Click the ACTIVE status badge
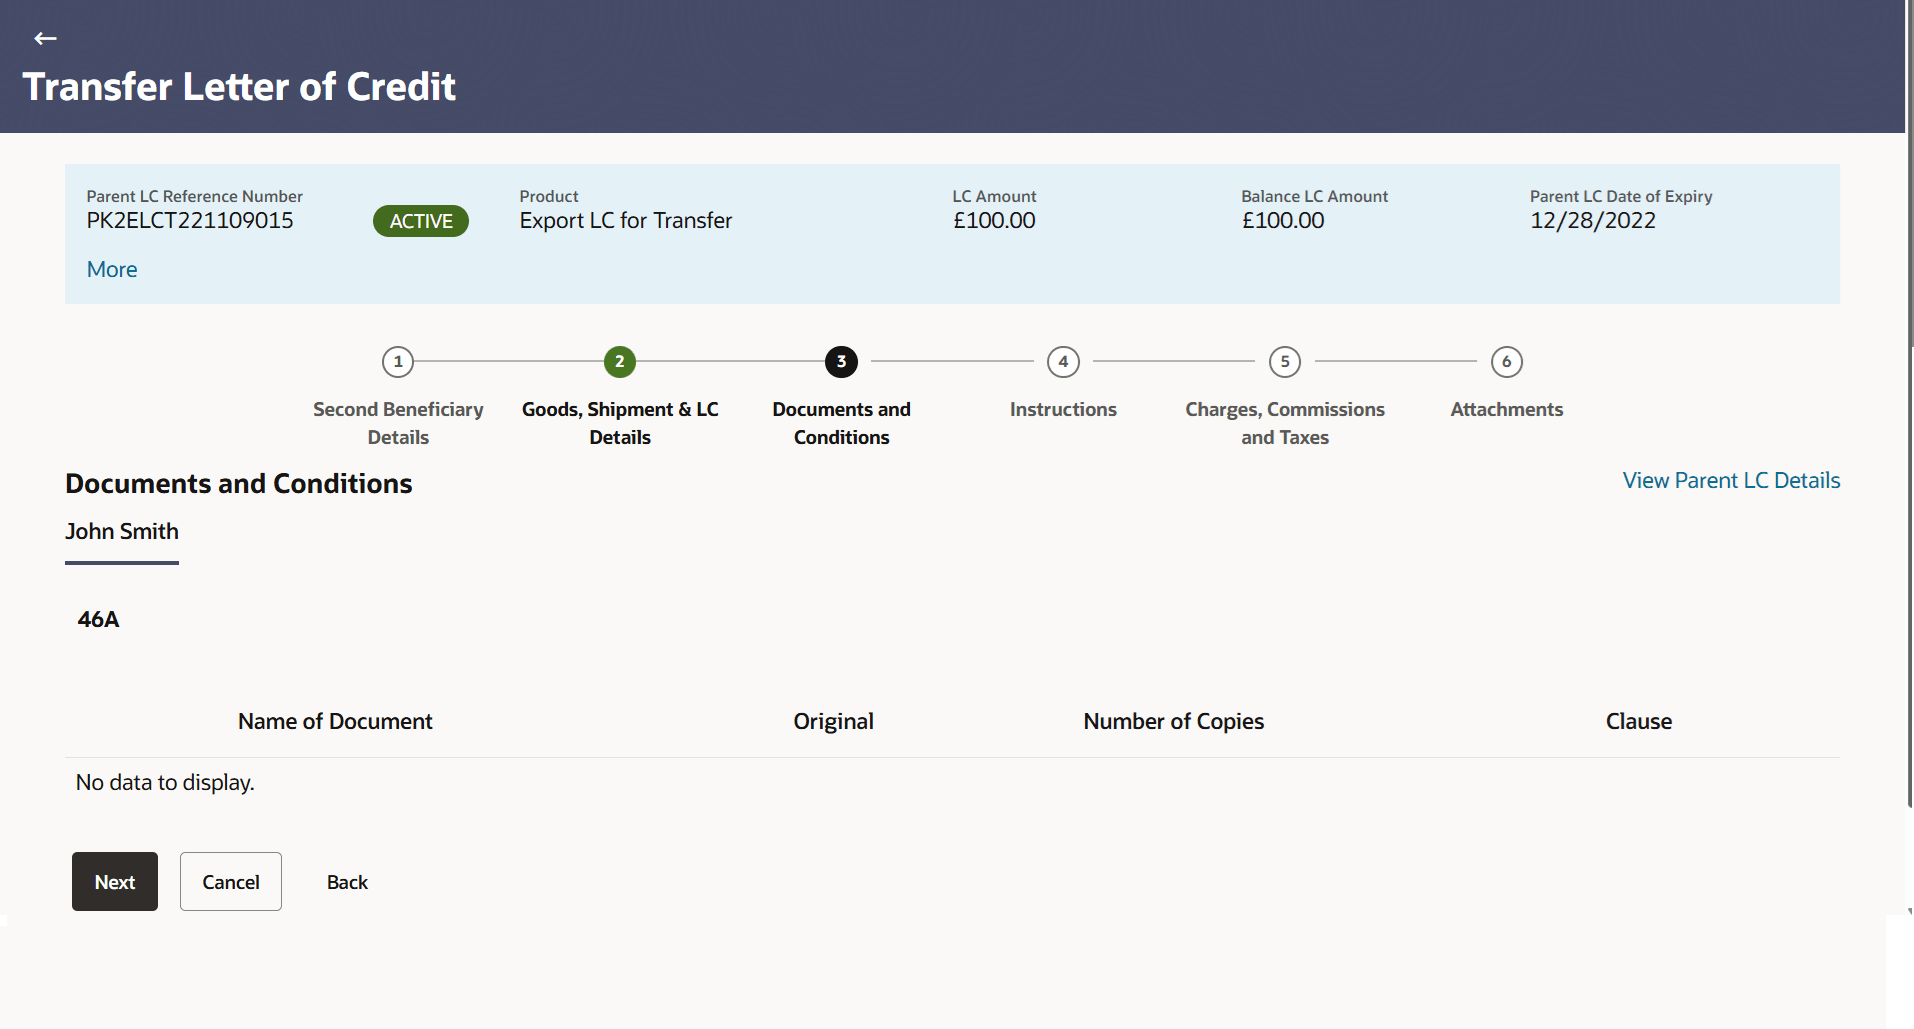 420,221
